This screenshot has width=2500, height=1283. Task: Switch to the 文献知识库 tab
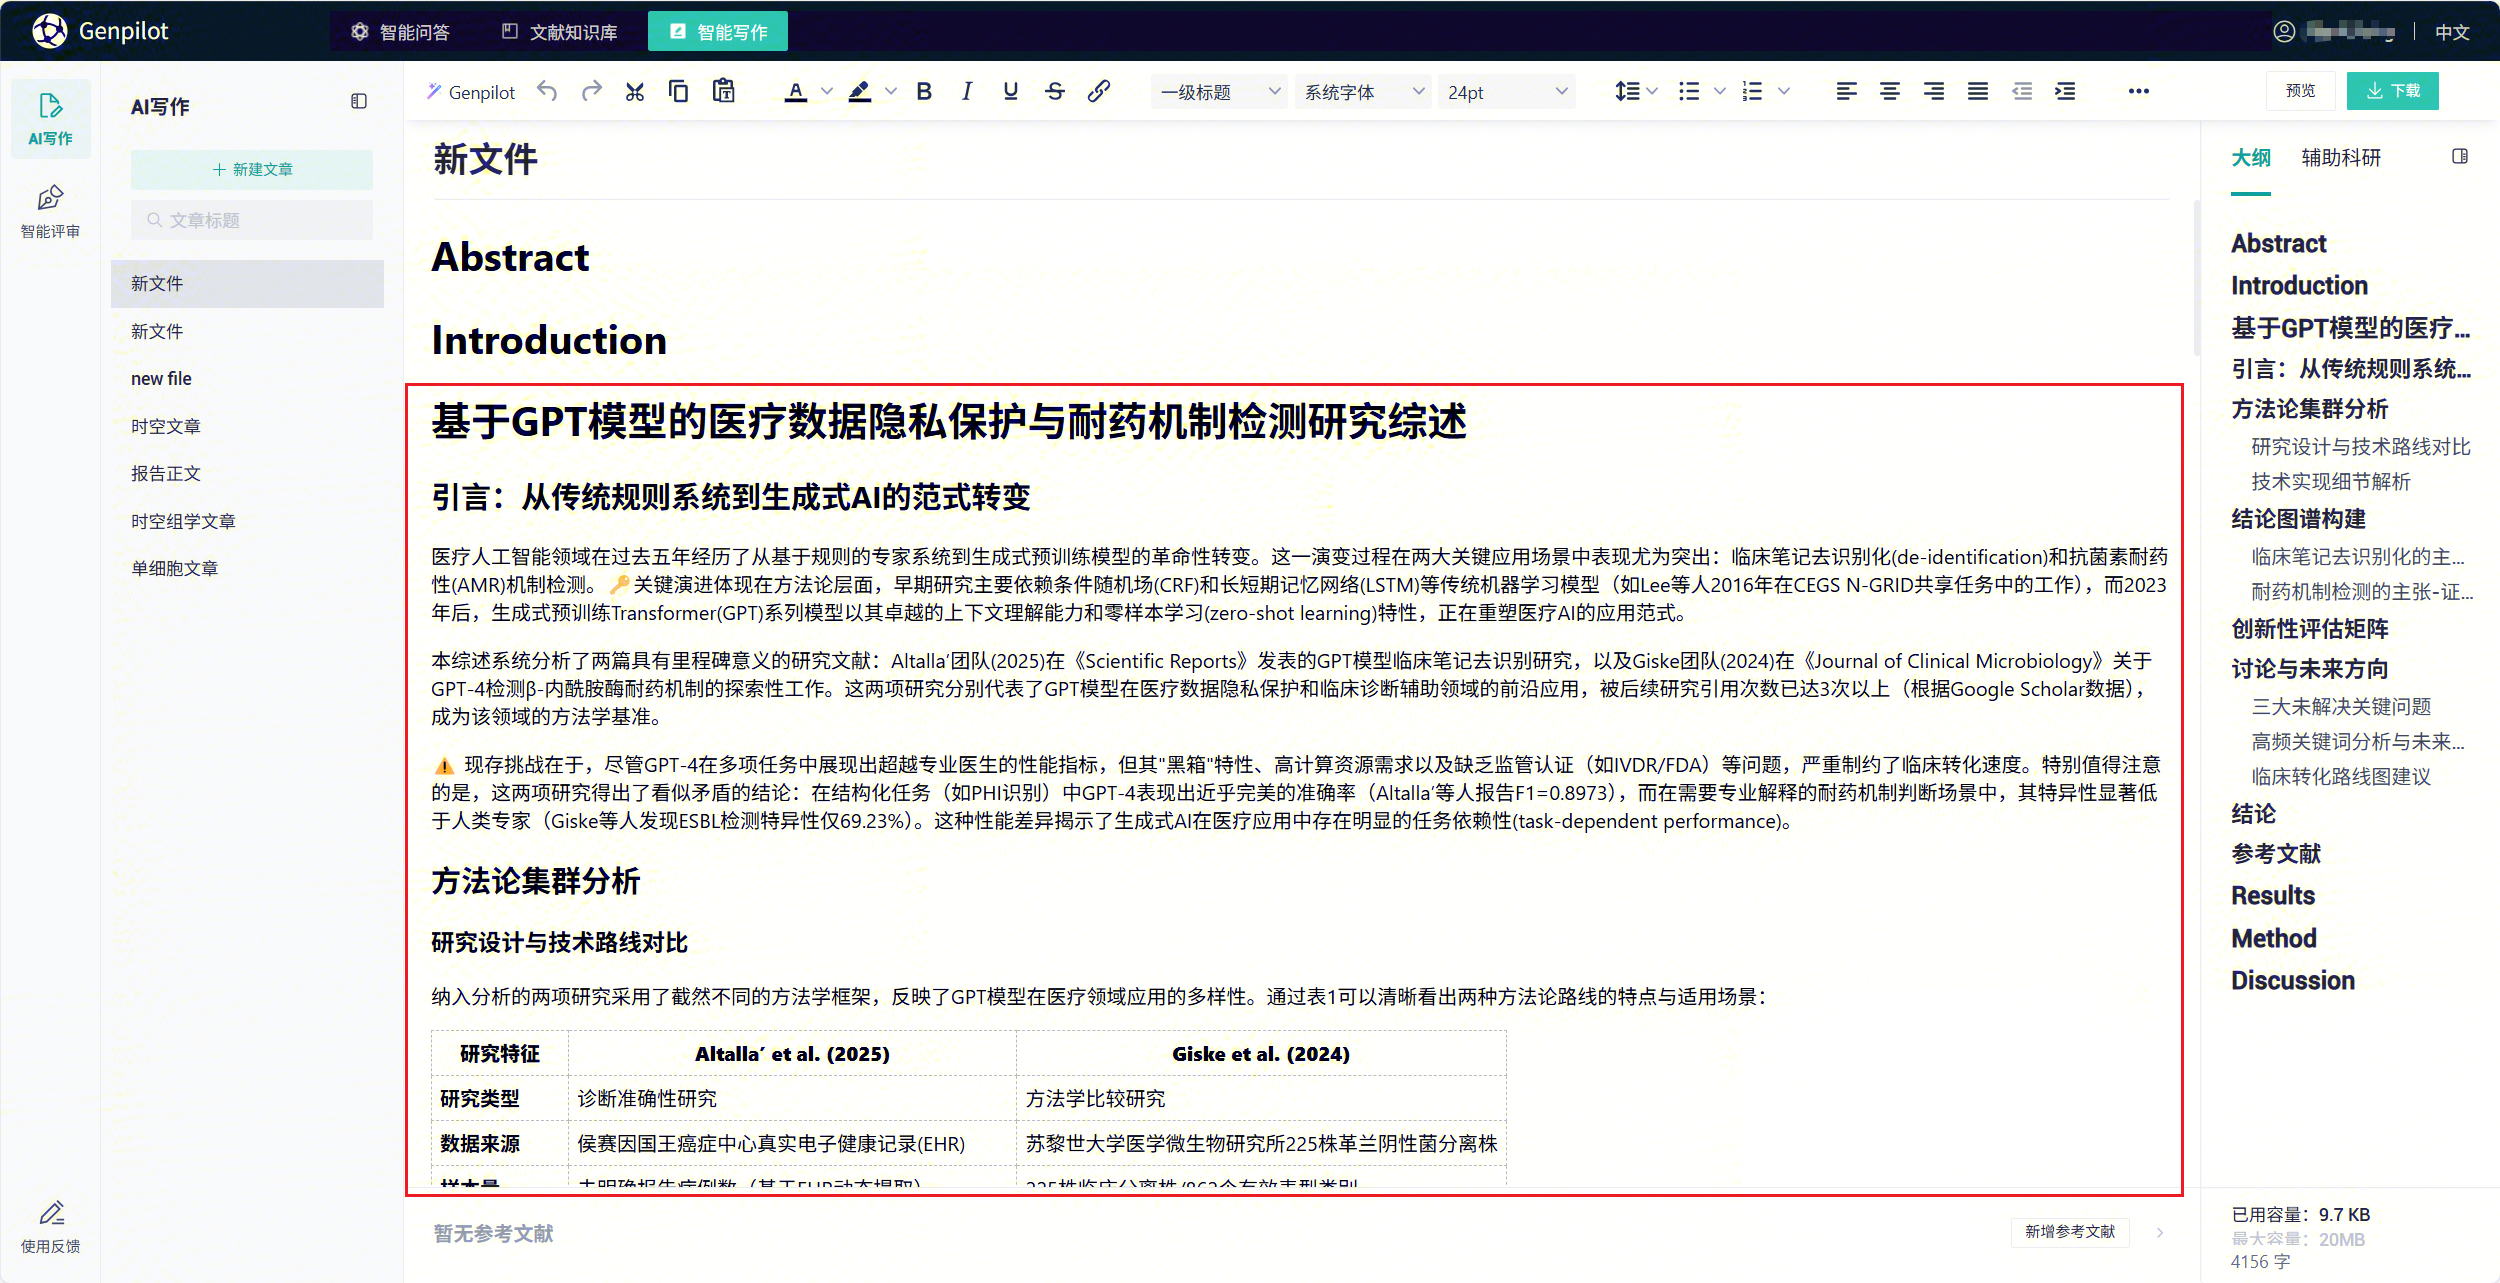point(559,32)
